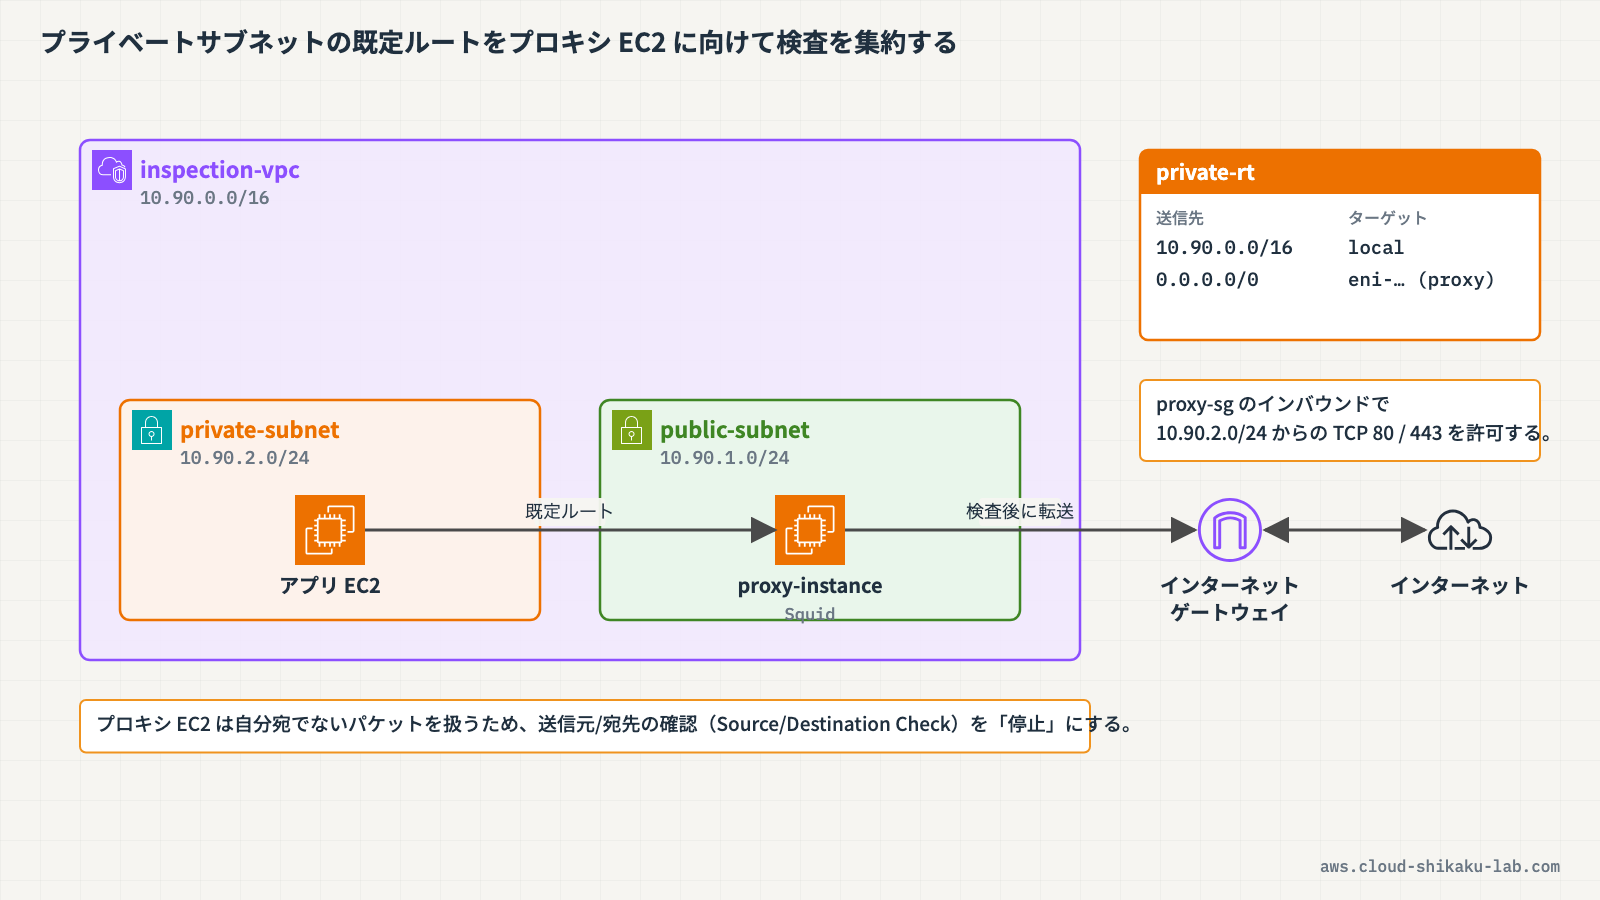Screen dimensions: 1600x900
Task: Click the インターネット label under cloud
Action: point(1460,586)
